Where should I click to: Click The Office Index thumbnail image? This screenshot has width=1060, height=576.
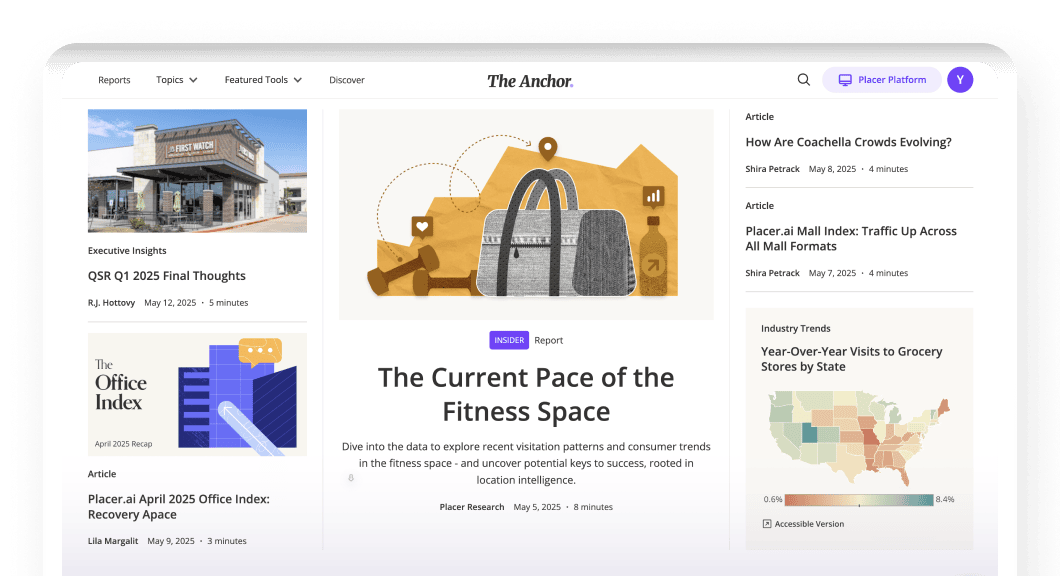(197, 394)
